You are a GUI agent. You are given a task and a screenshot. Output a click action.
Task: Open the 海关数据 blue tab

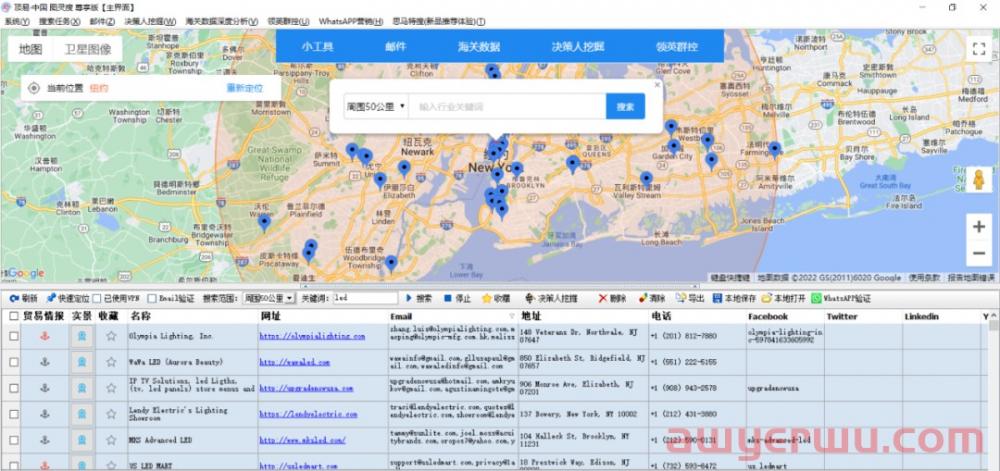478,47
